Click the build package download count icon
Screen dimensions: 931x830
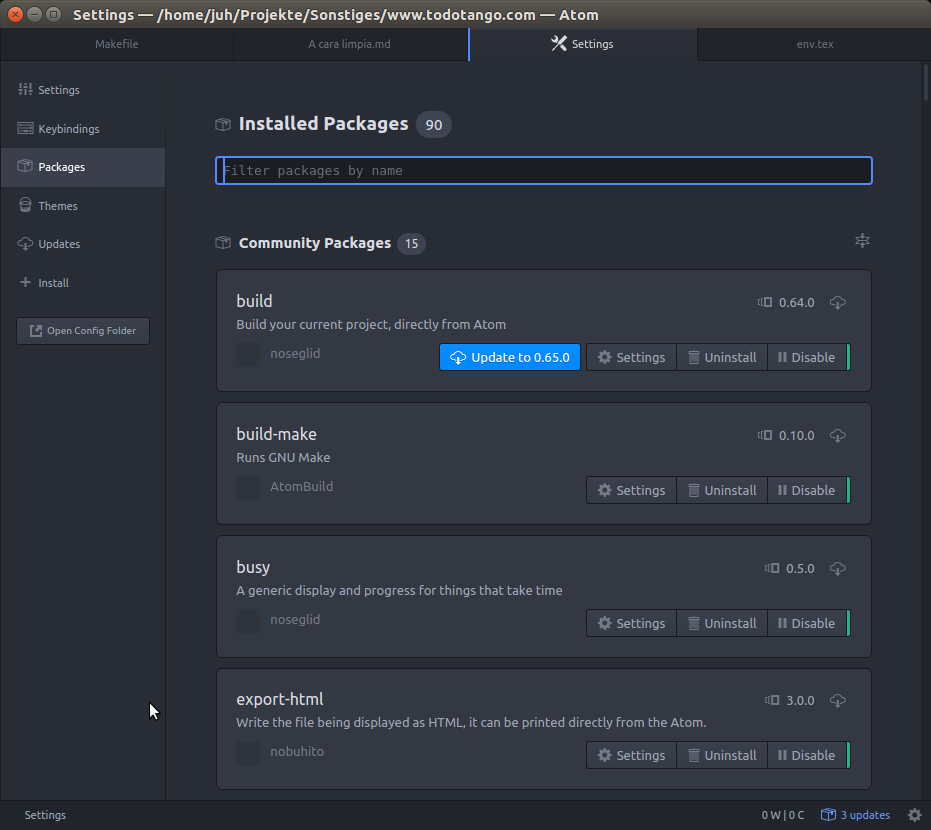[838, 303]
